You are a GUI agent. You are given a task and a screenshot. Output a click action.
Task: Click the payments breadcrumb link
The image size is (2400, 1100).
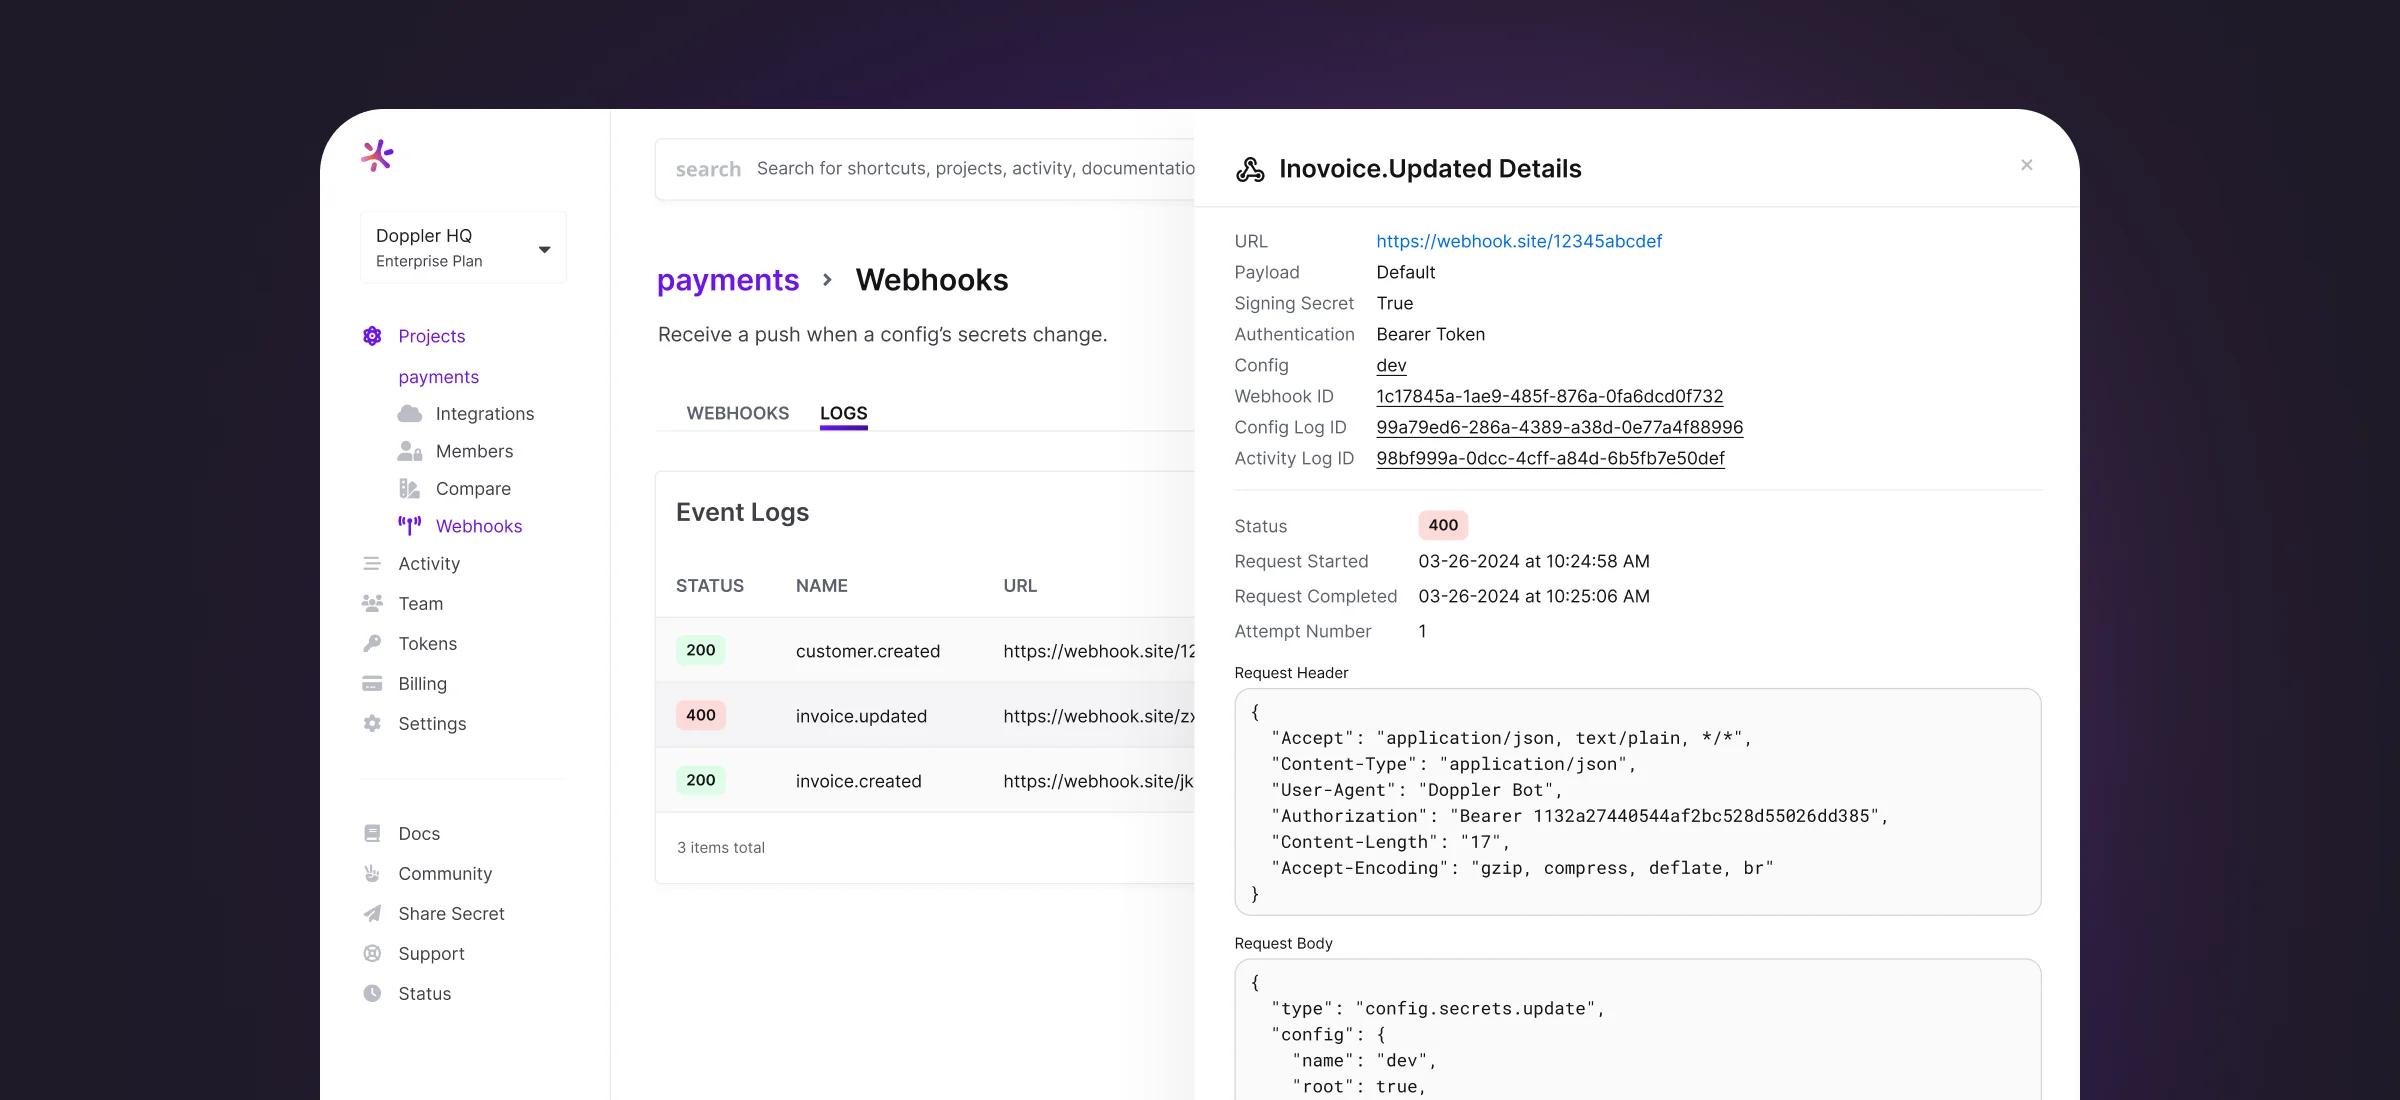click(x=727, y=280)
